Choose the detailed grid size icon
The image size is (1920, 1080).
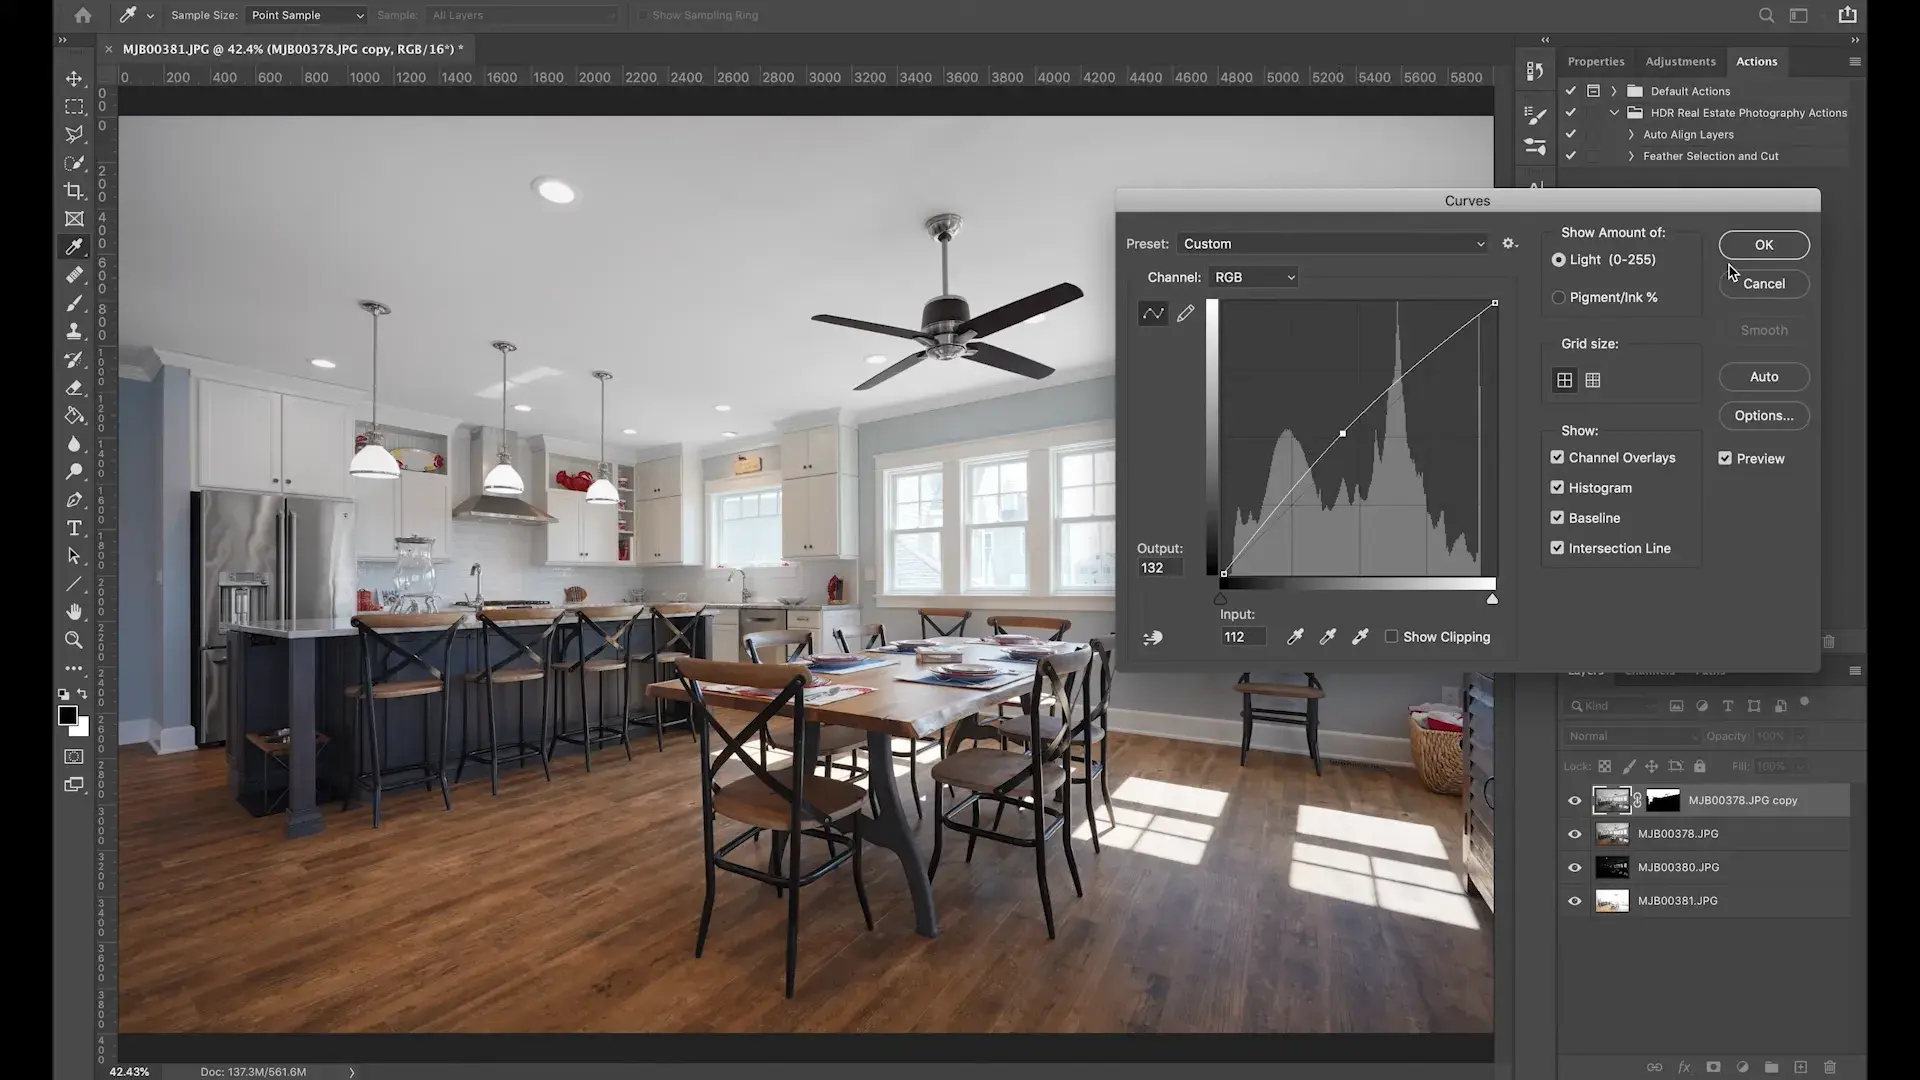[x=1593, y=380]
